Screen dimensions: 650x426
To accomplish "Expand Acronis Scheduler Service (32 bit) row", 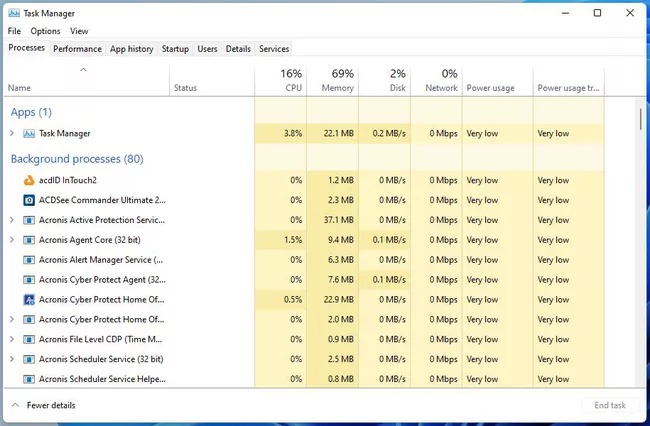I will point(12,359).
